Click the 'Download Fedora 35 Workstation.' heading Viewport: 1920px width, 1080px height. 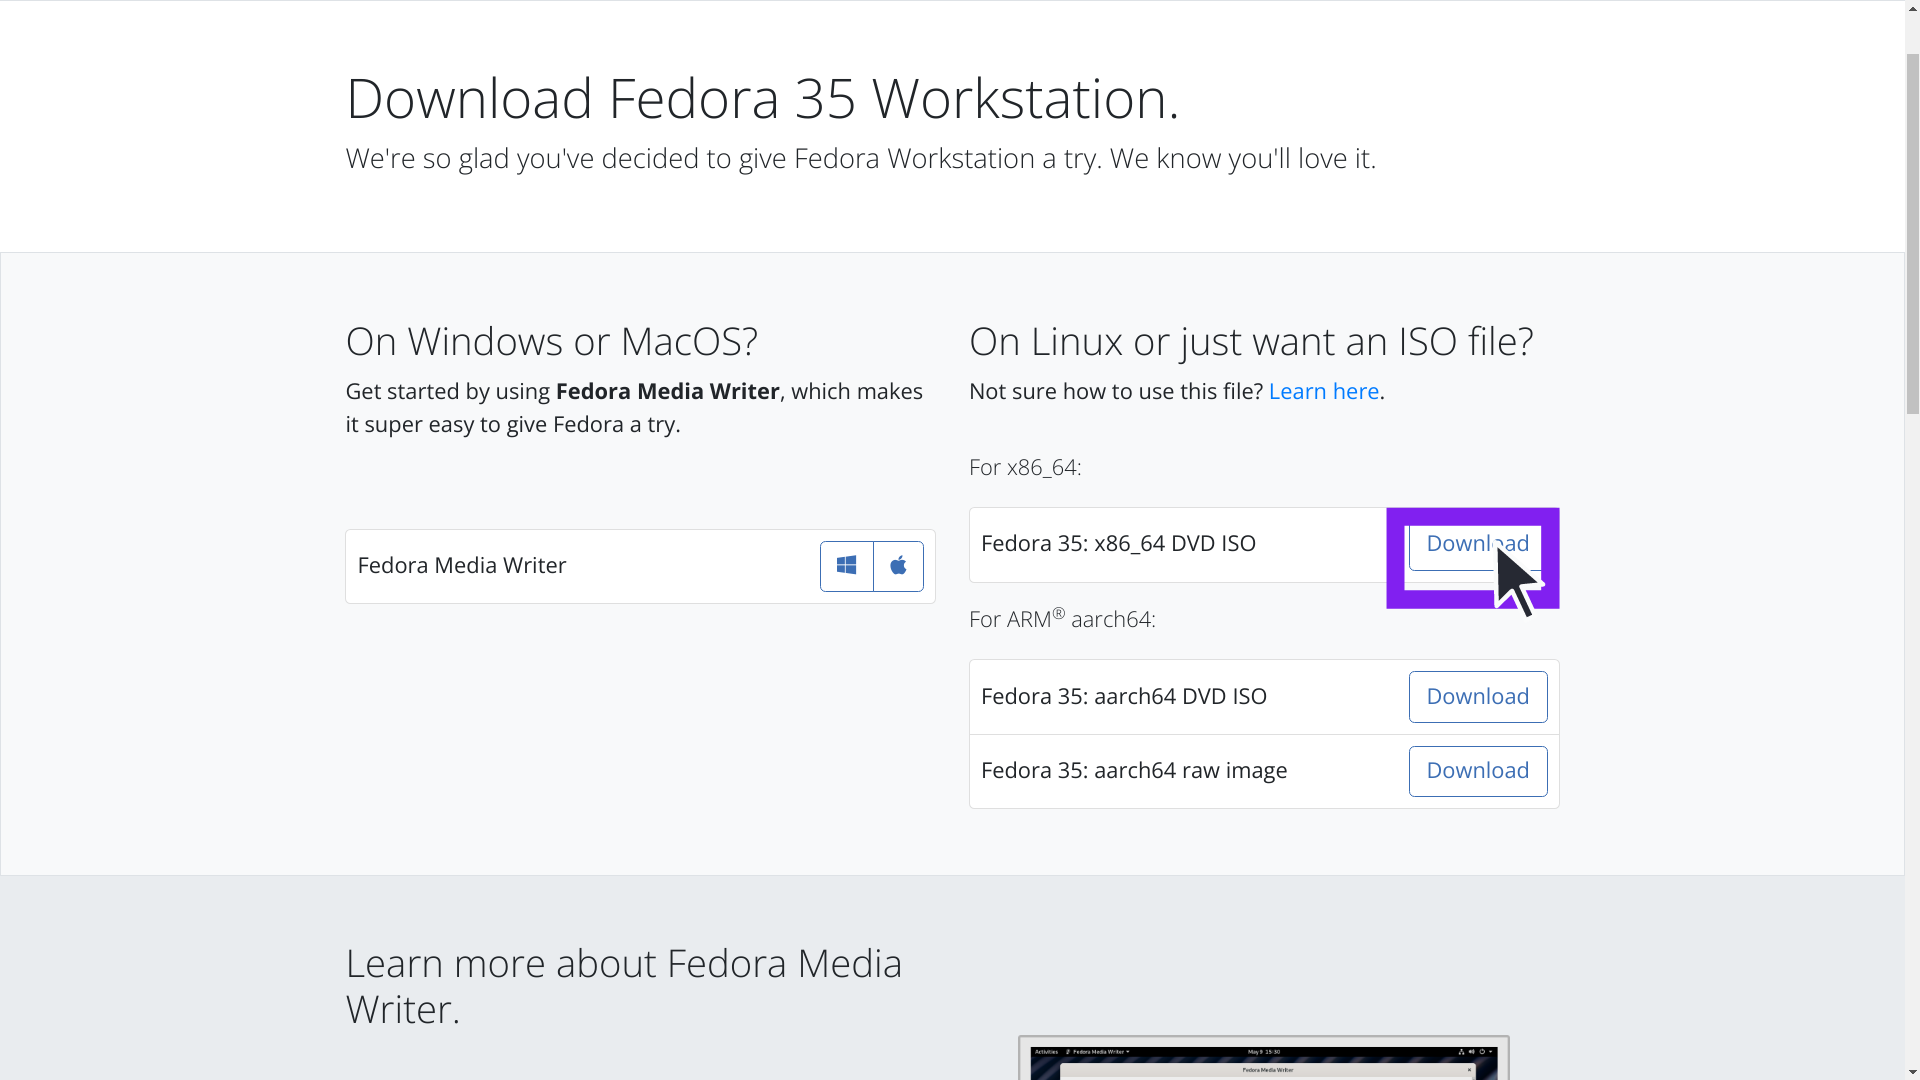tap(762, 98)
